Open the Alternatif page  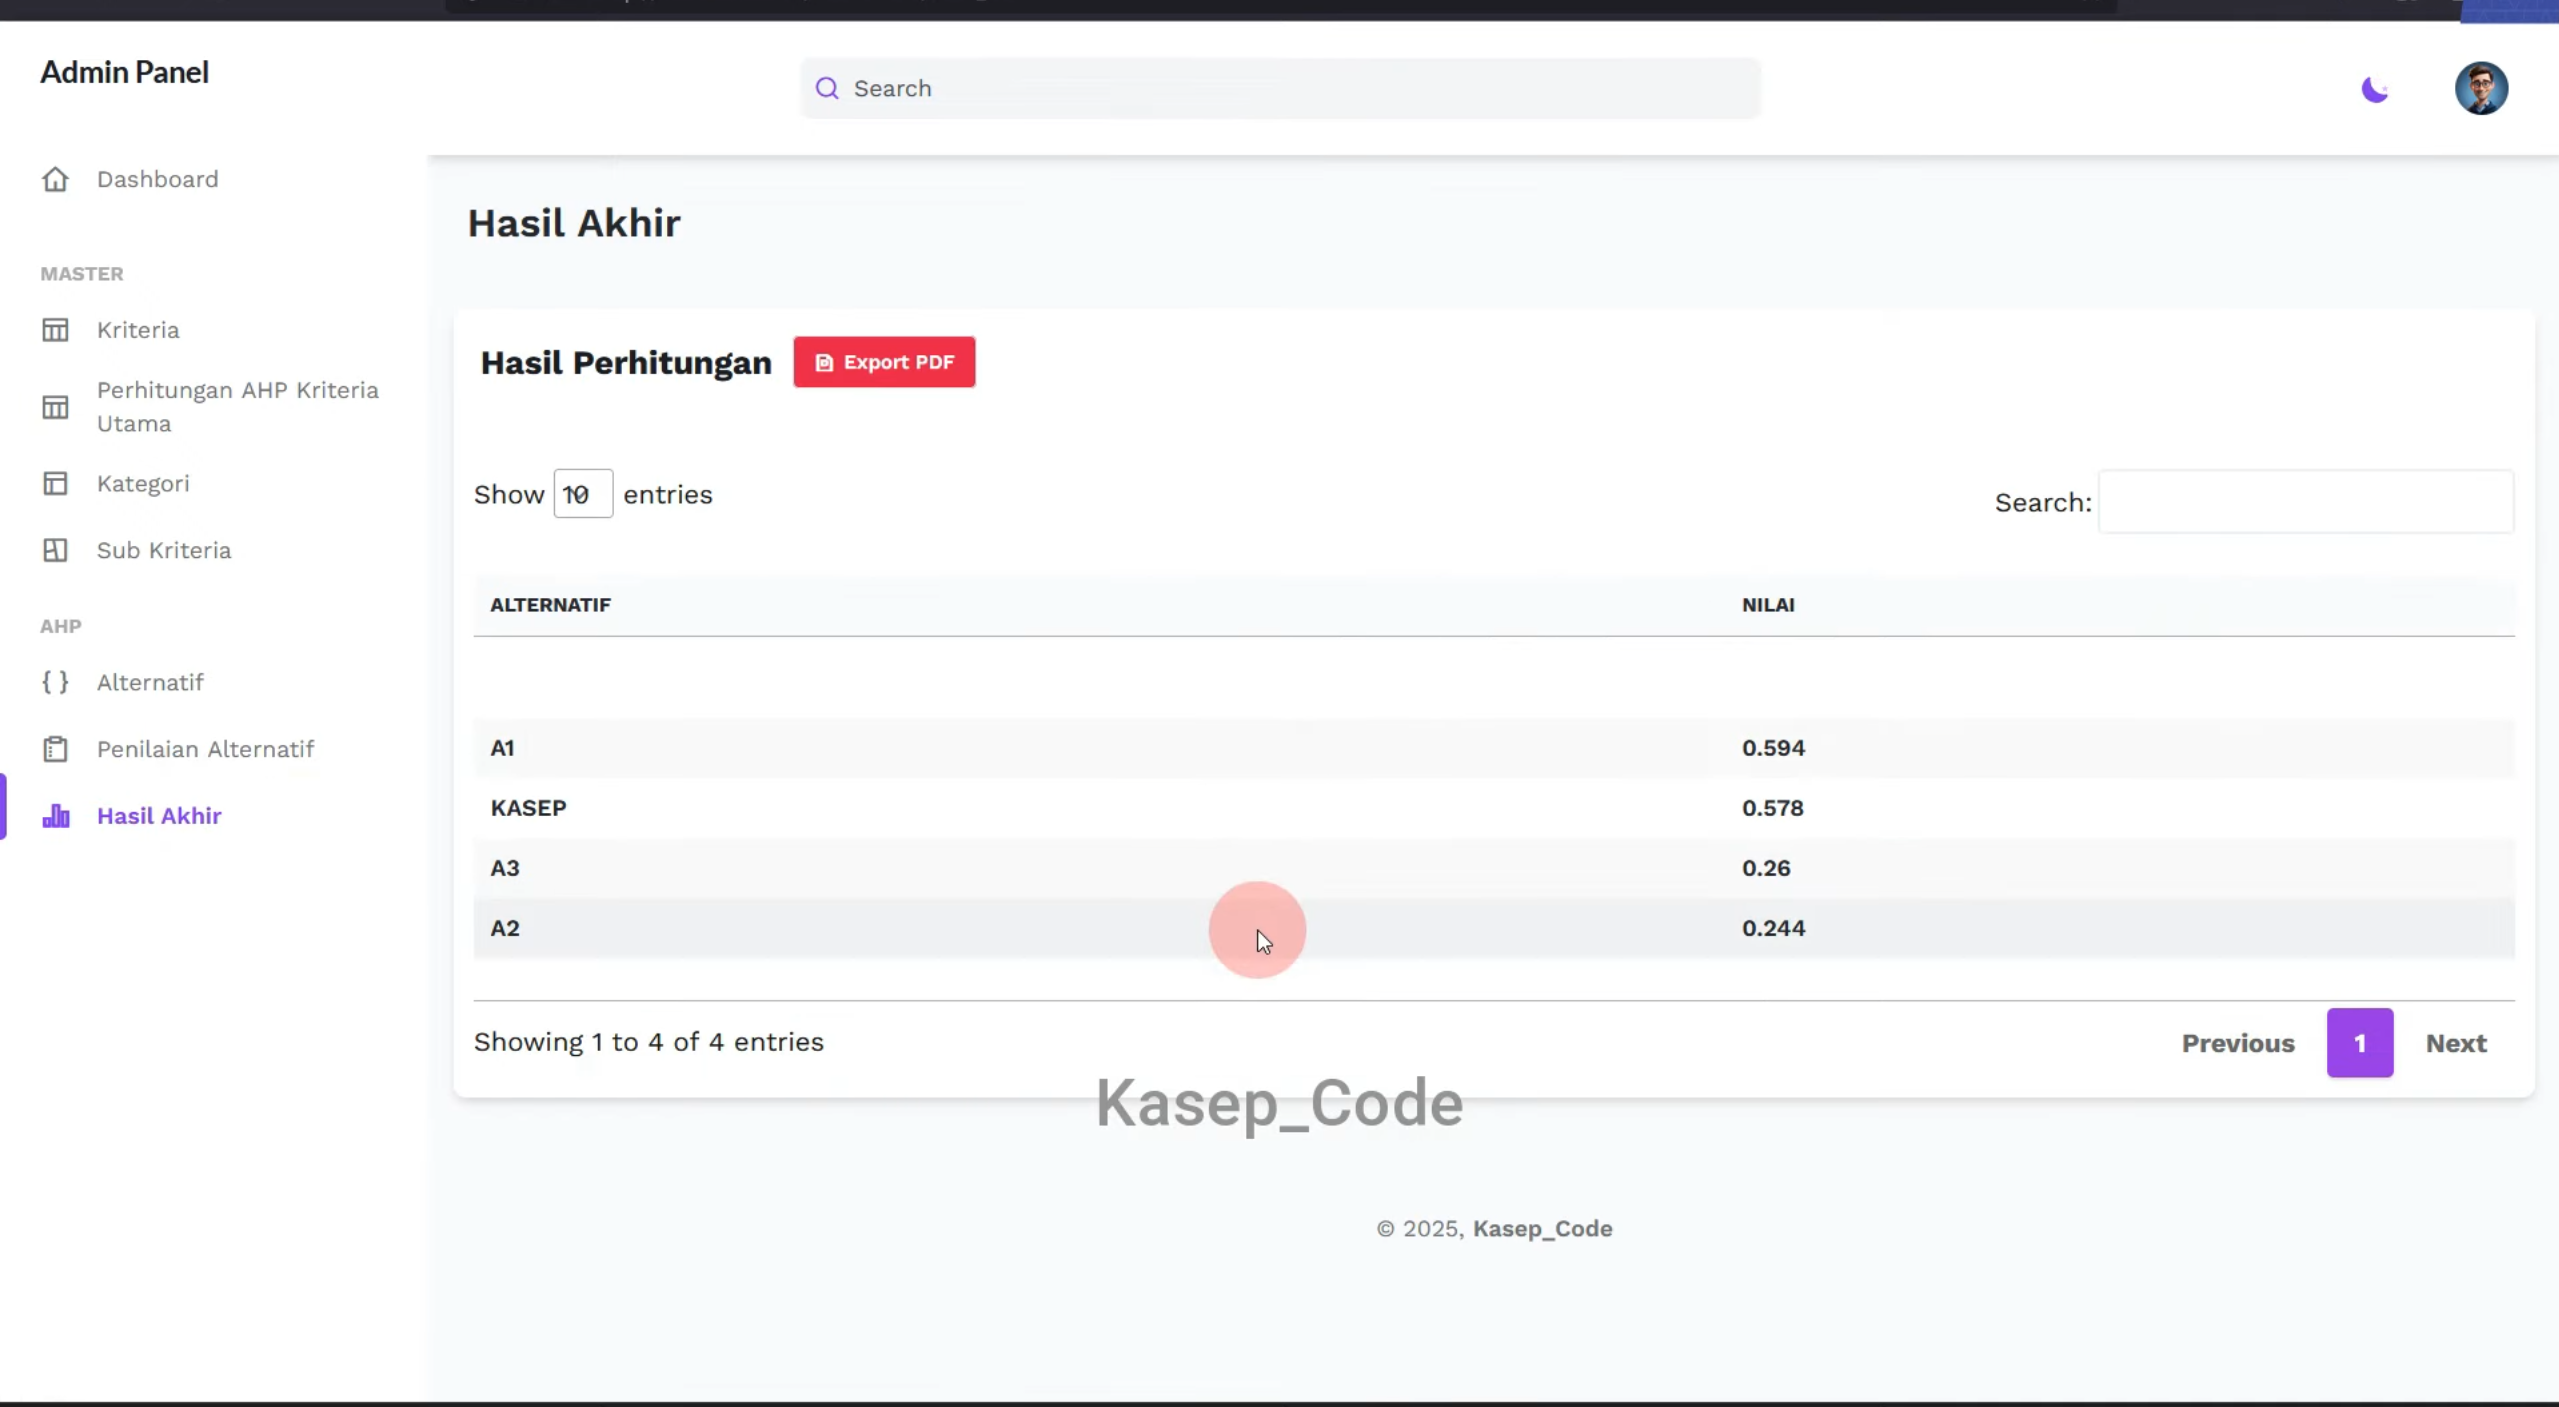tap(150, 683)
